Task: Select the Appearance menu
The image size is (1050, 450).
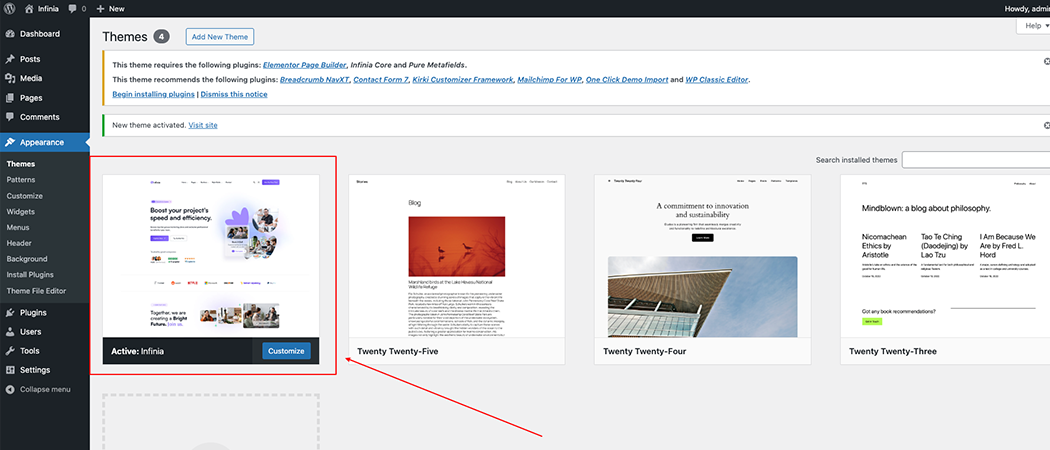Action: 44,142
